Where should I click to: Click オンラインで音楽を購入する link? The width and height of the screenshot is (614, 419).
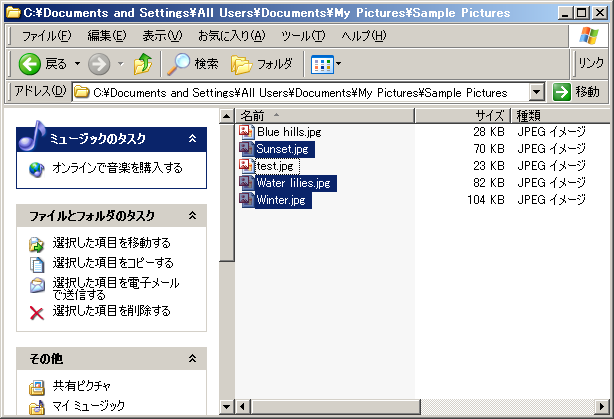tap(117, 168)
